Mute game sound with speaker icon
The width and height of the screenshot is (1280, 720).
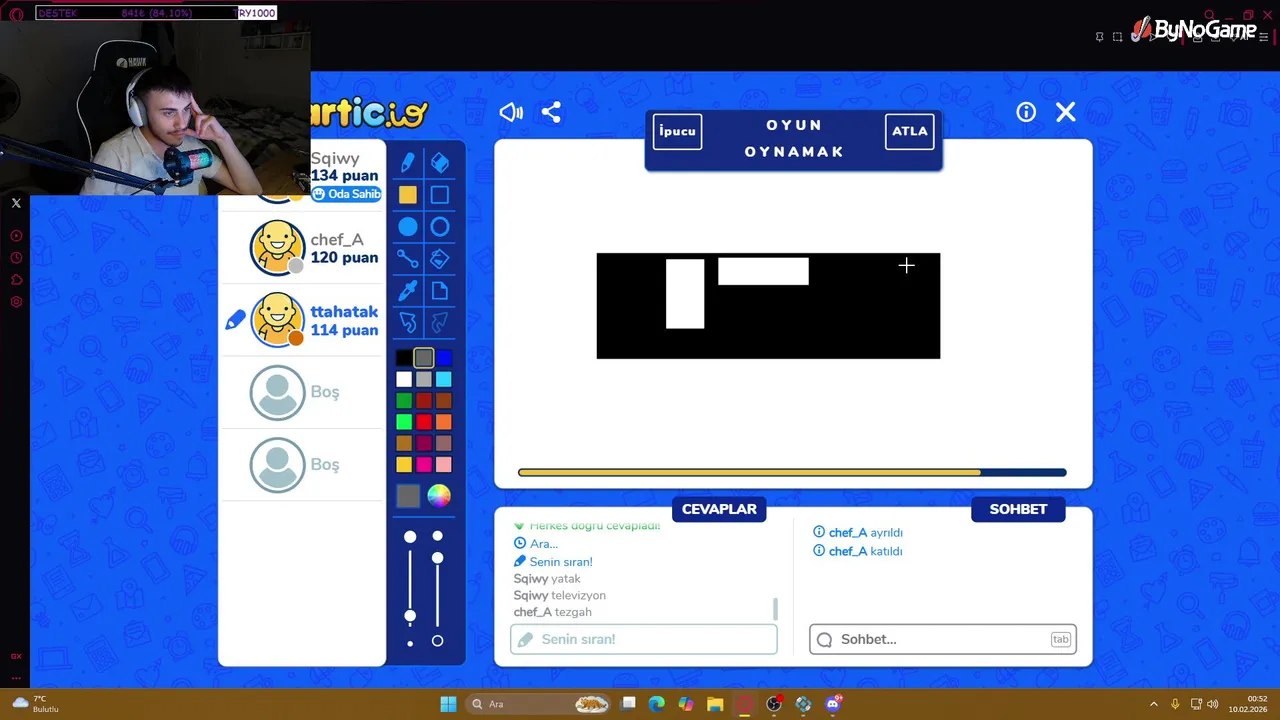(x=511, y=112)
